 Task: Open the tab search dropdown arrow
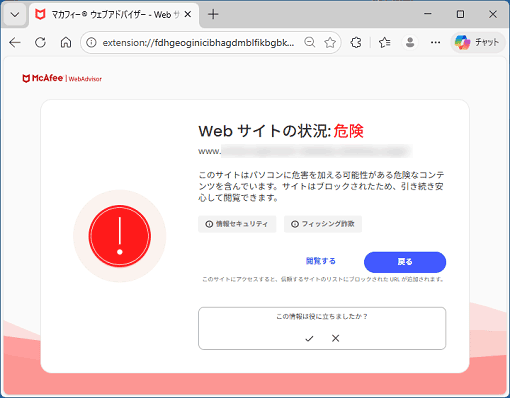pyautogui.click(x=15, y=15)
